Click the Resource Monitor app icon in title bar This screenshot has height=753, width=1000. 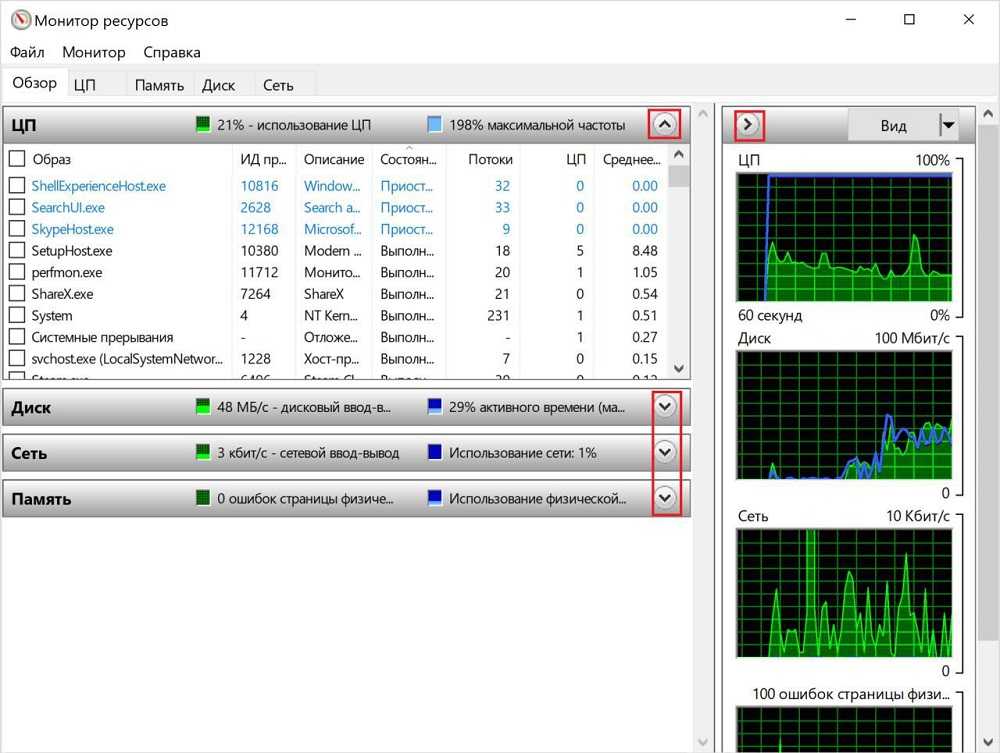pos(20,20)
